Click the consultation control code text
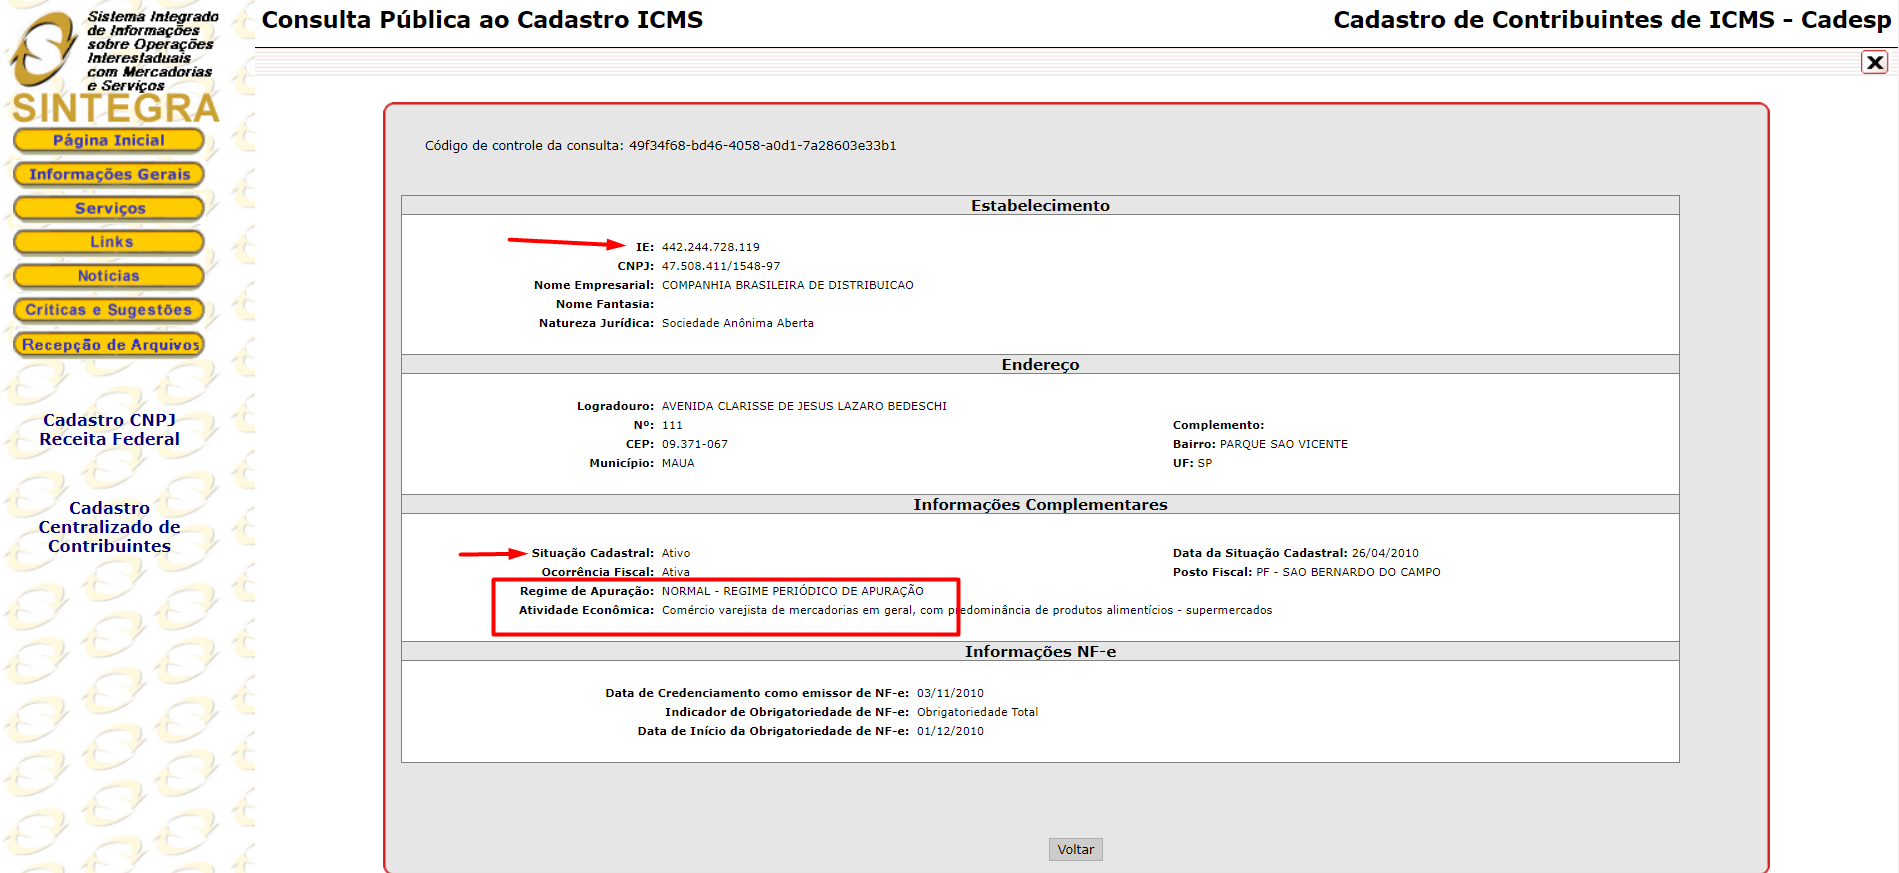 [660, 146]
